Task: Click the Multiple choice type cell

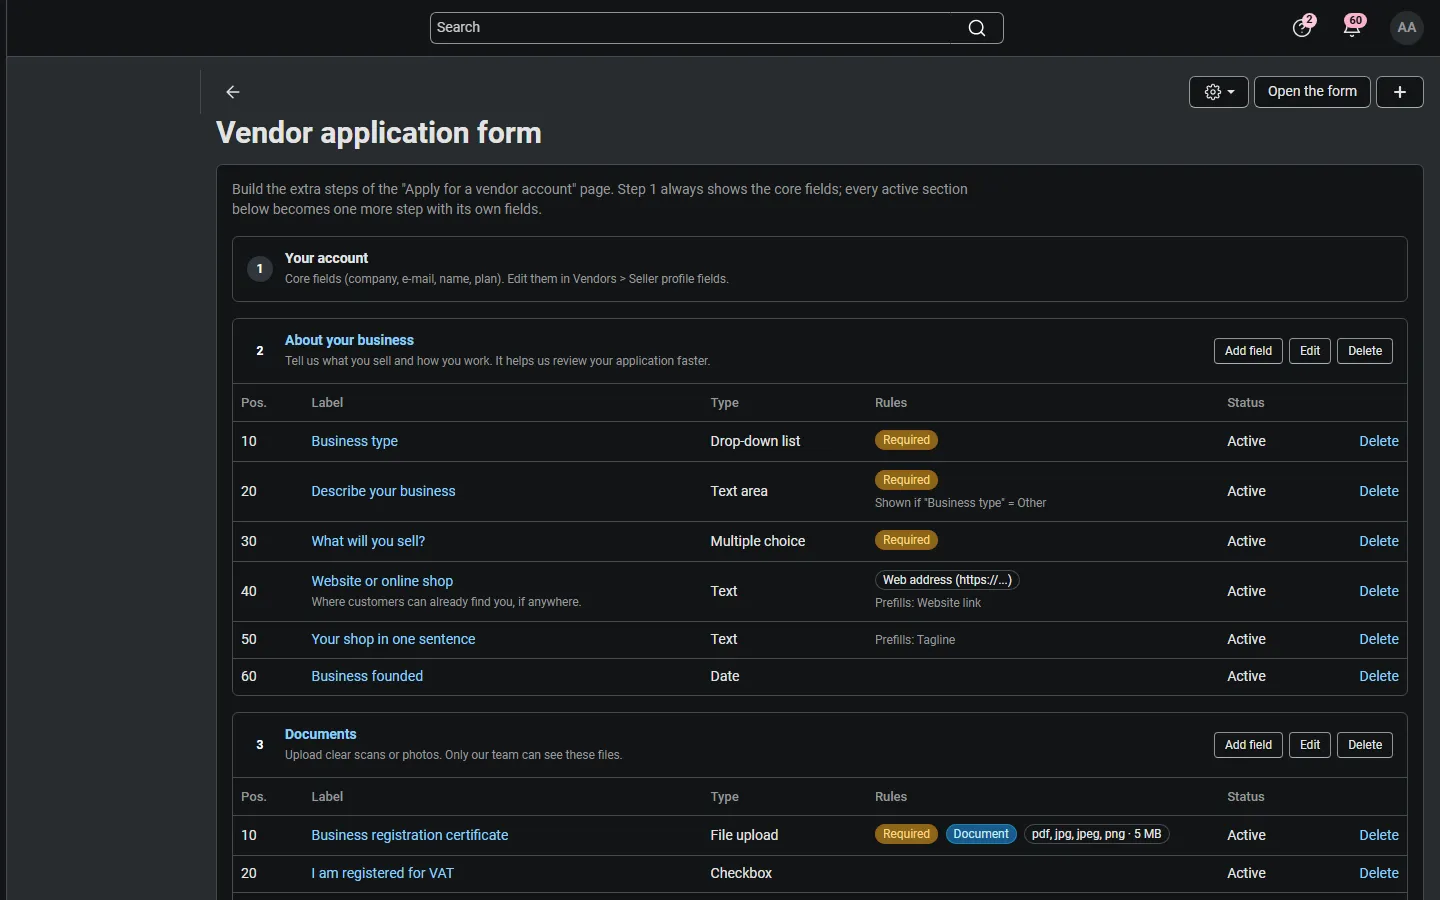Action: pos(757,541)
